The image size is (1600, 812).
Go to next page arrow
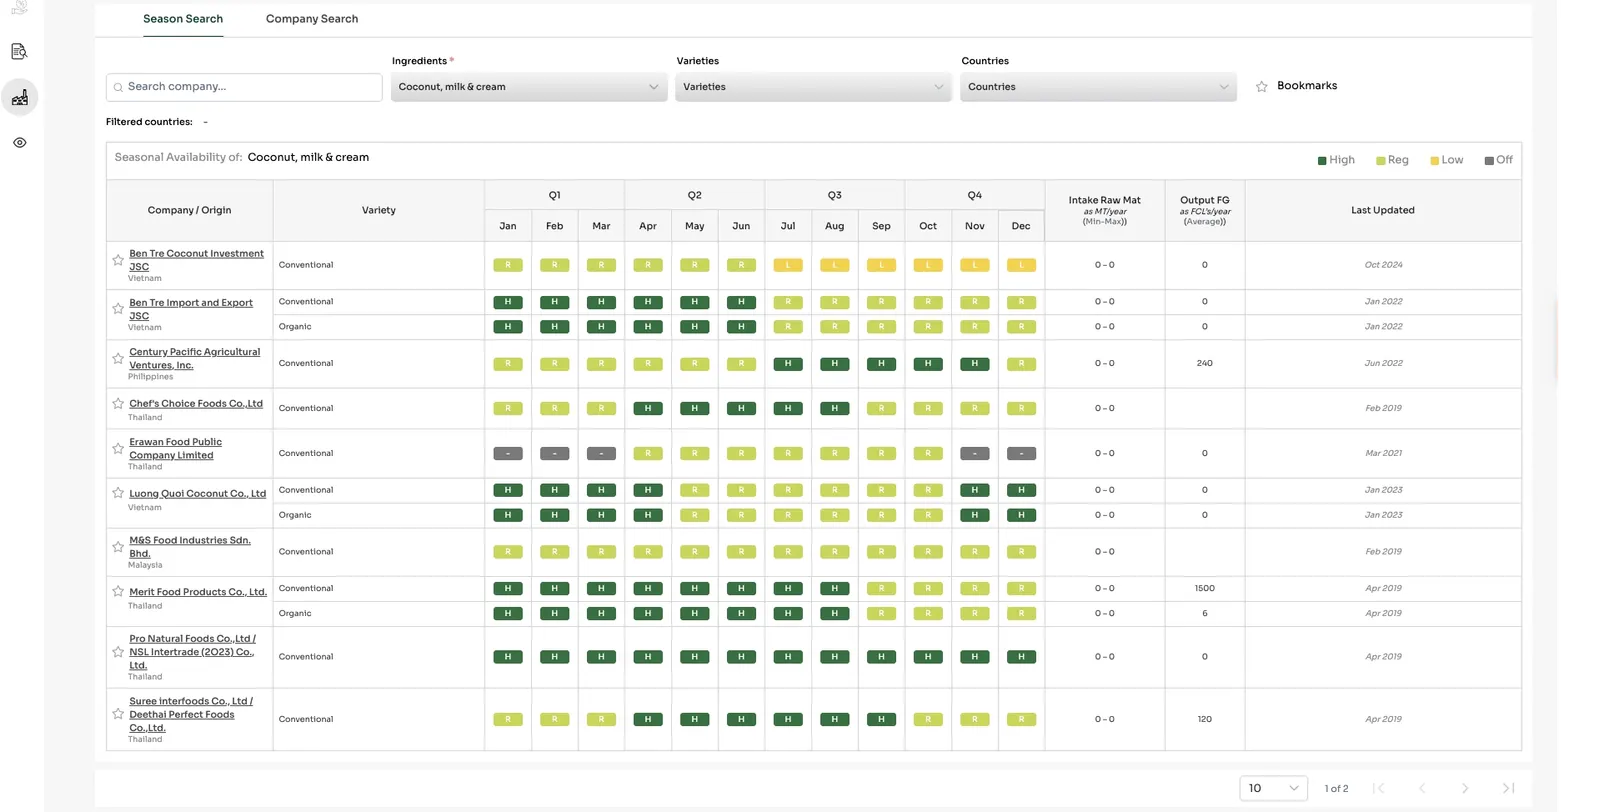point(1465,788)
